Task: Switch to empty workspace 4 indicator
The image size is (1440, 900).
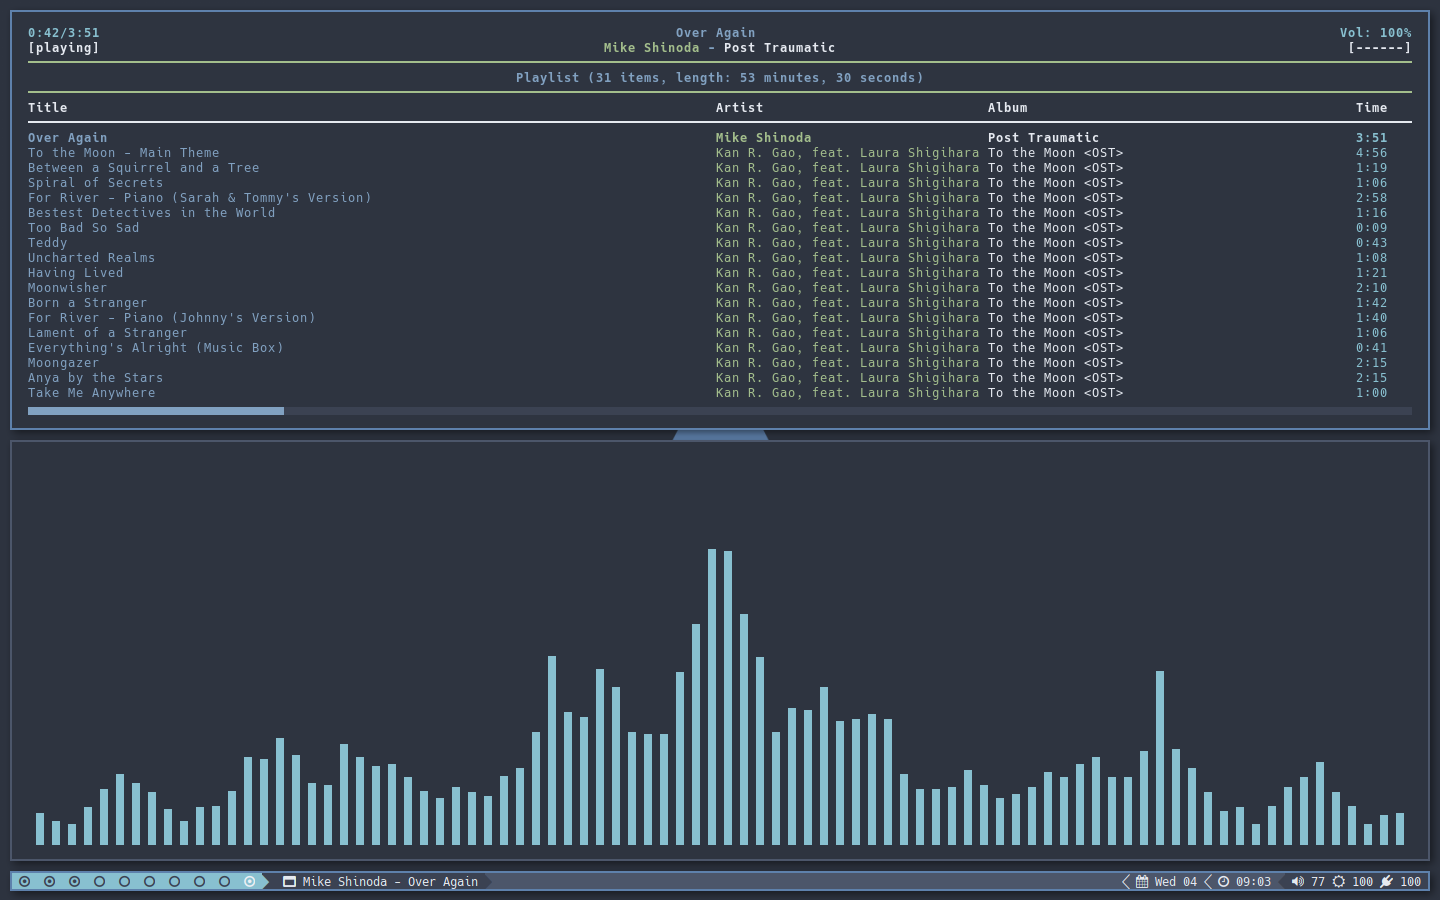Action: [x=100, y=882]
